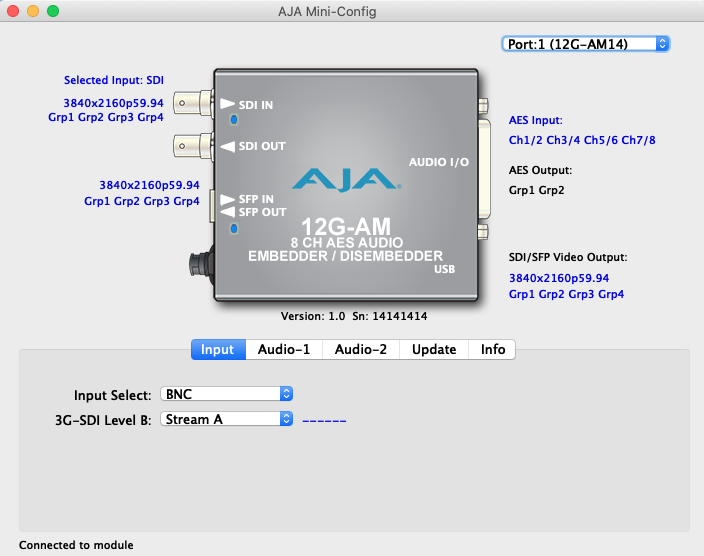Screen dimensions: 704x556
Task: Click the blue SFP status LED
Action: click(234, 228)
